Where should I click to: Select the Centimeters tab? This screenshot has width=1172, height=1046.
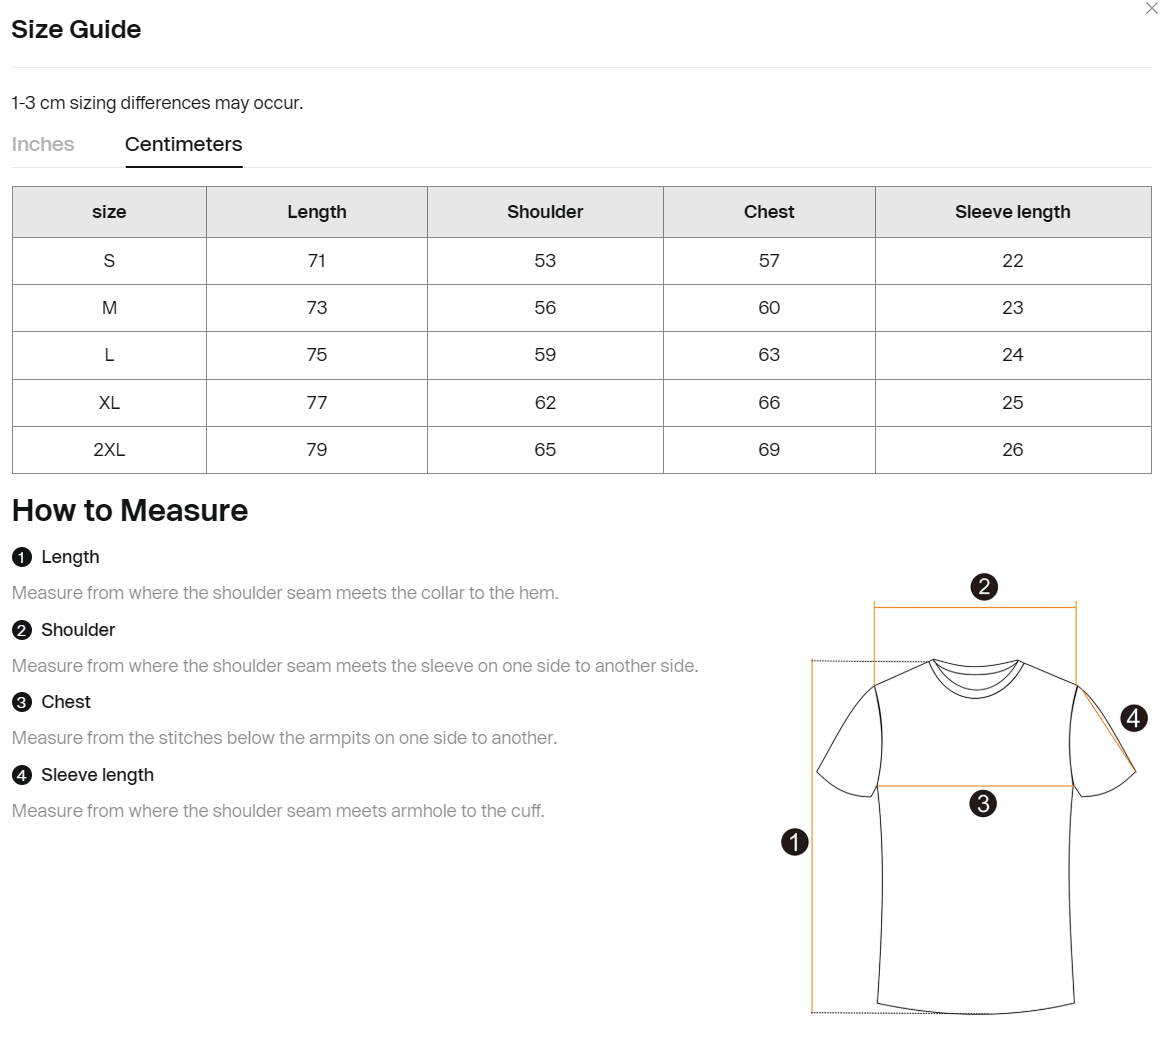point(183,144)
